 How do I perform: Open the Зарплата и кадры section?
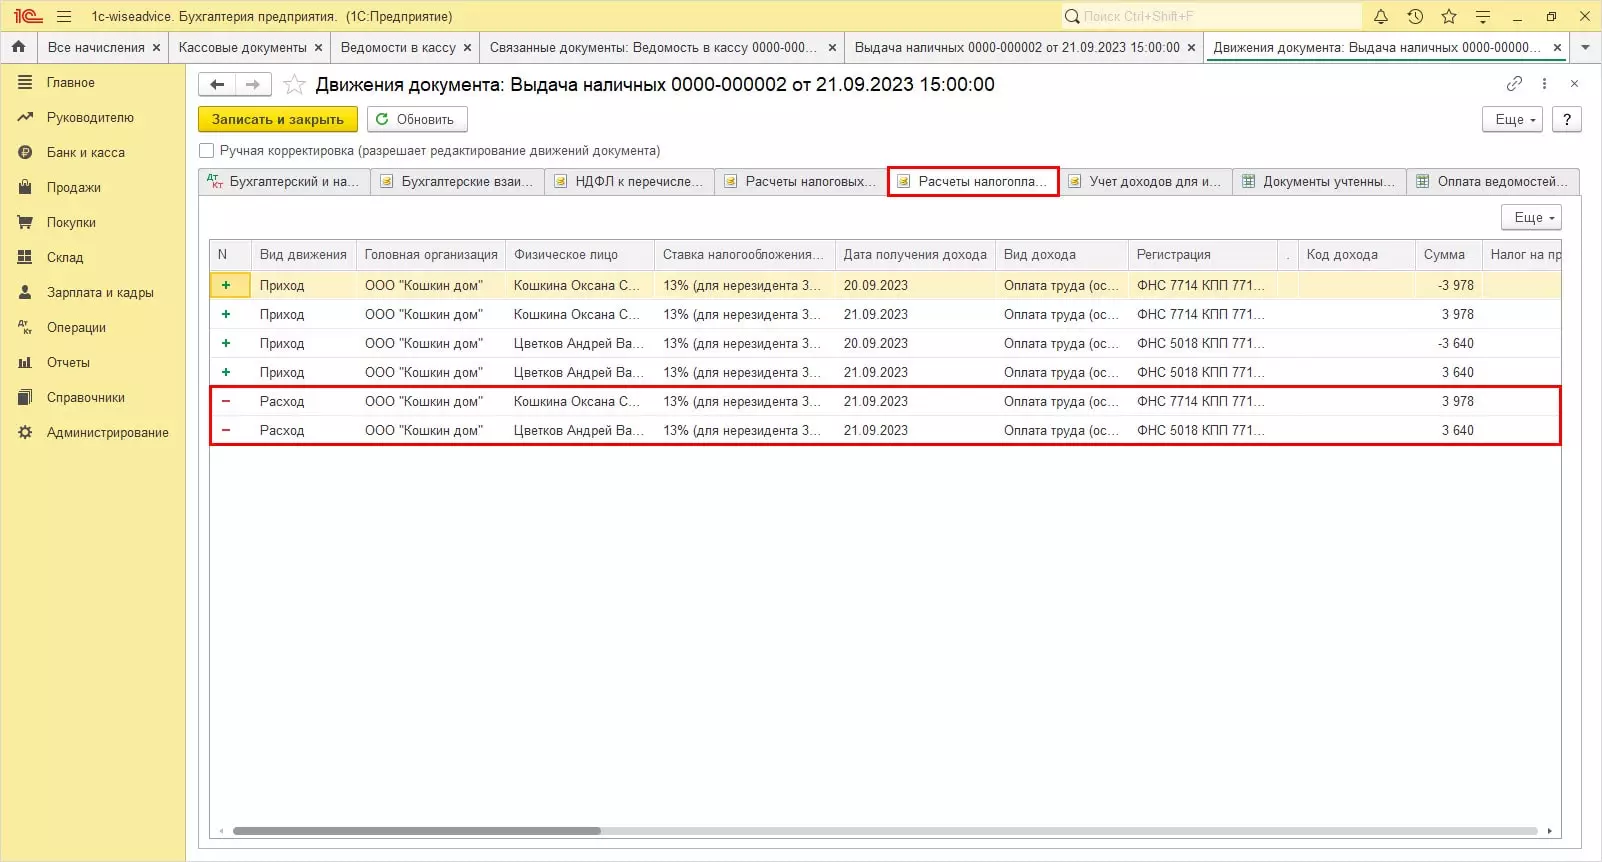pyautogui.click(x=99, y=292)
